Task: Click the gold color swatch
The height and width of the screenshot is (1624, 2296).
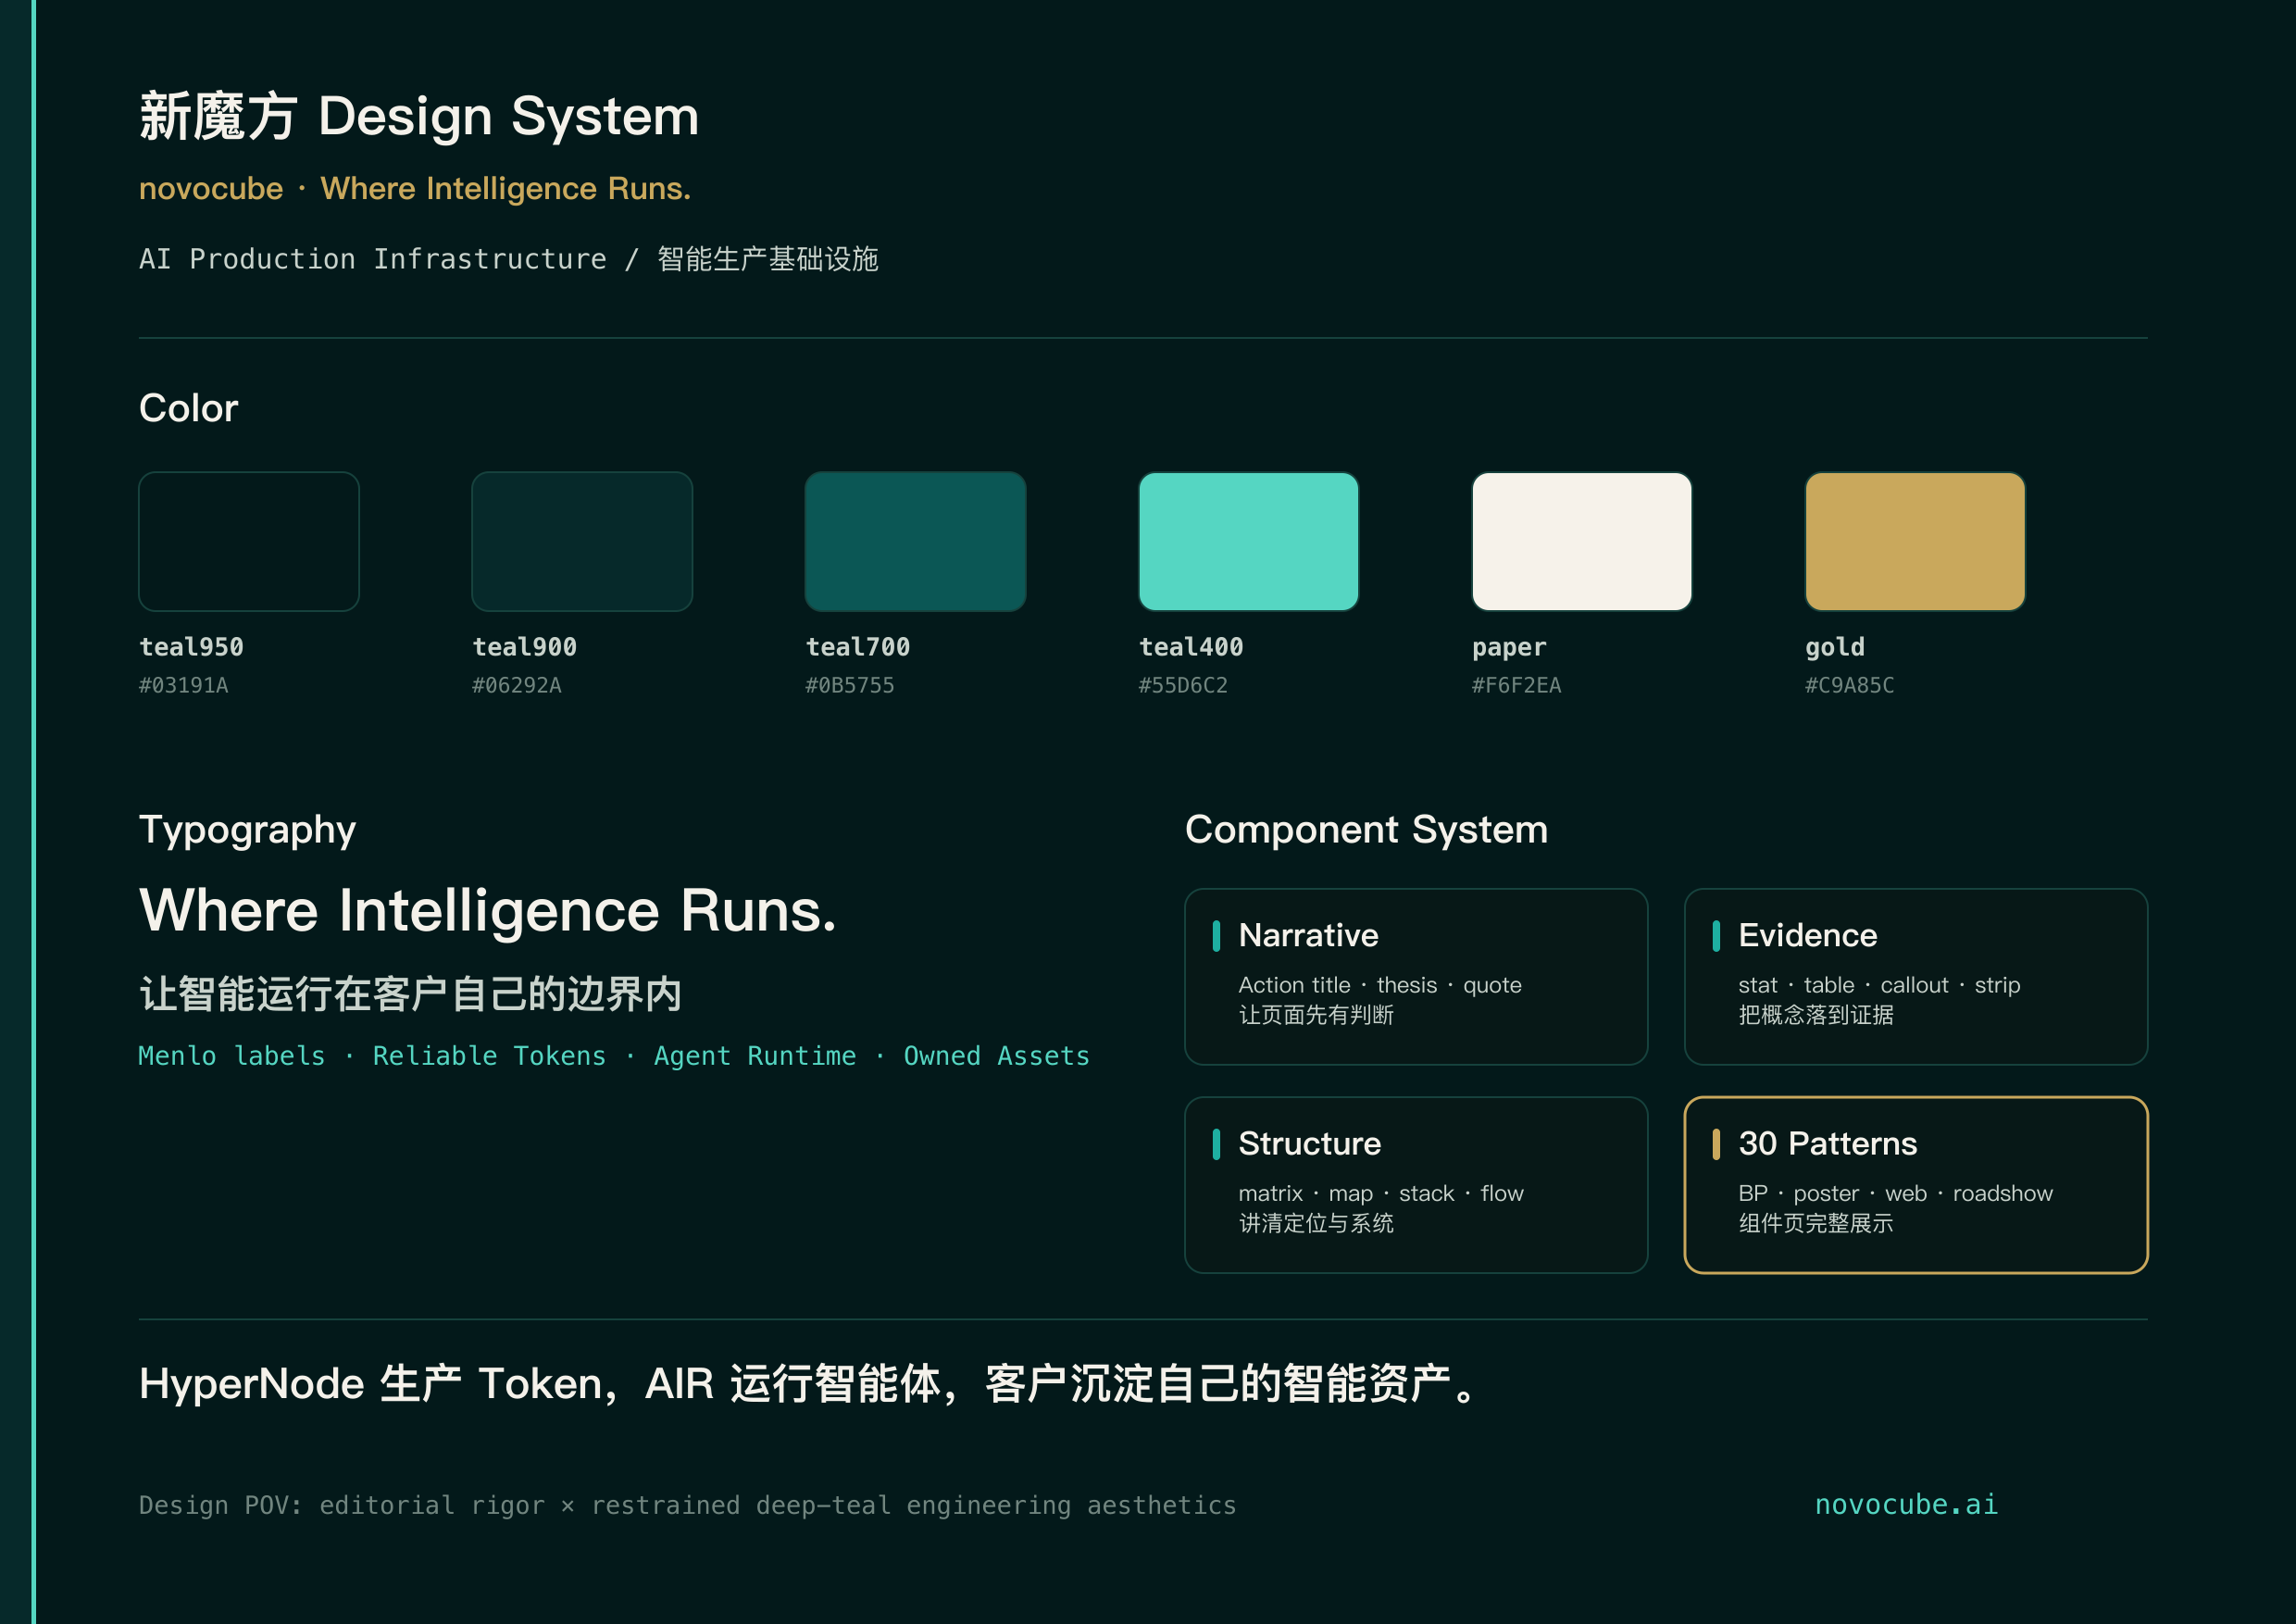Action: [x=1915, y=541]
